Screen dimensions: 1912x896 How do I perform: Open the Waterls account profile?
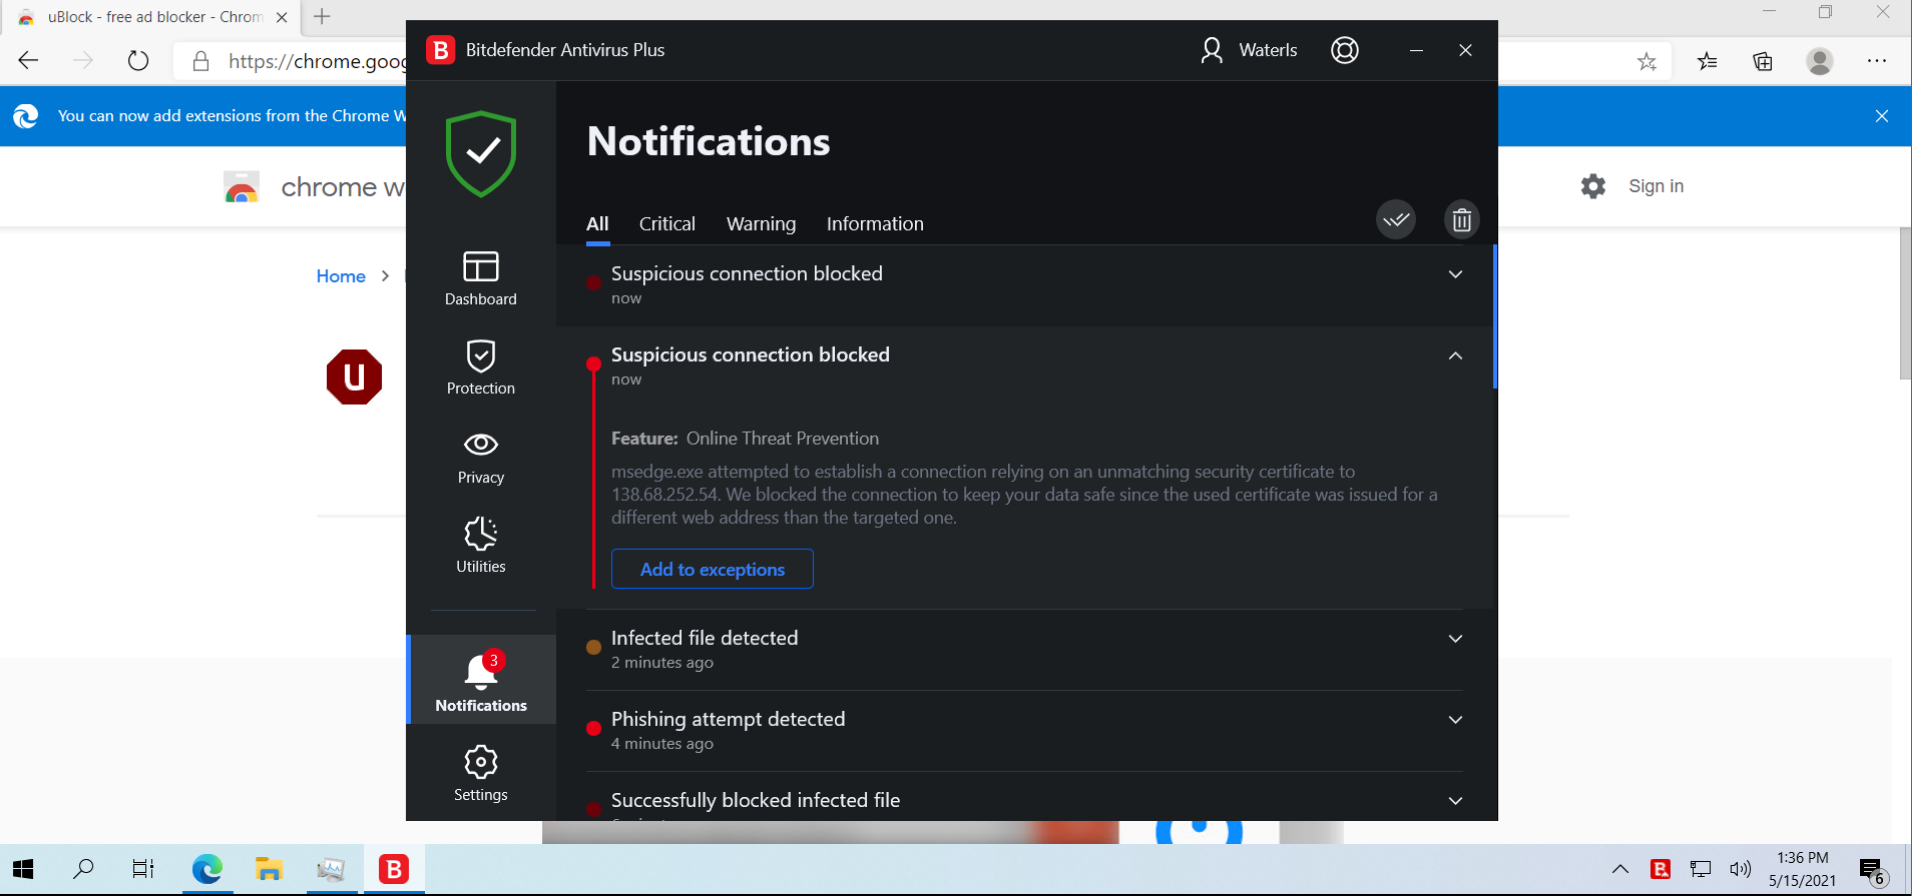pos(1249,50)
